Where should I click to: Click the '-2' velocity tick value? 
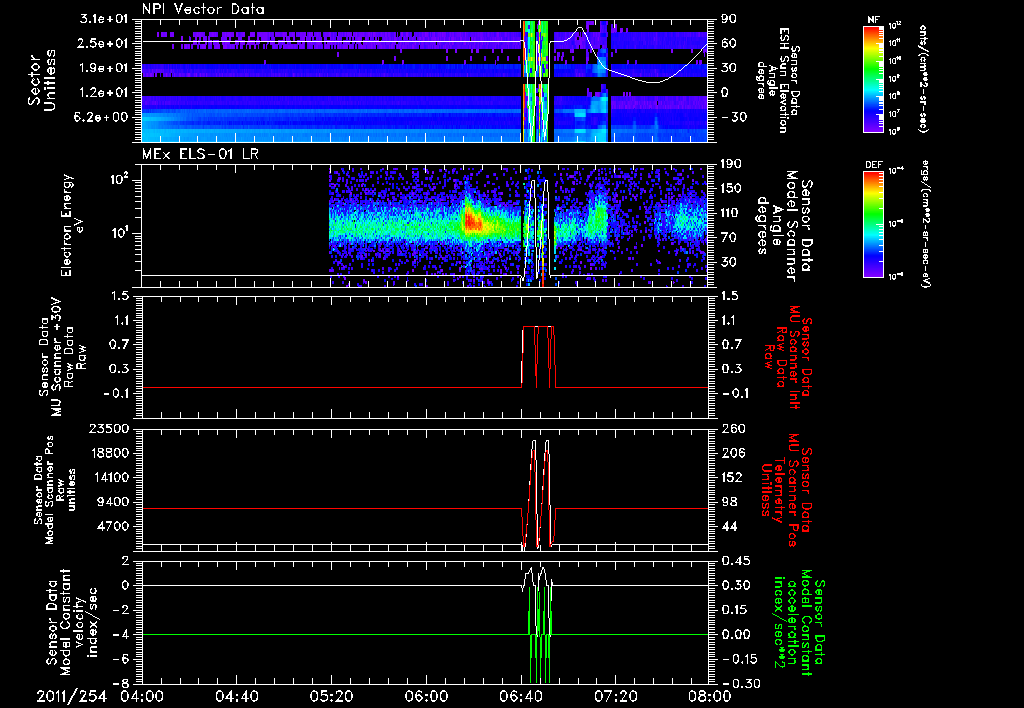[x=119, y=610]
